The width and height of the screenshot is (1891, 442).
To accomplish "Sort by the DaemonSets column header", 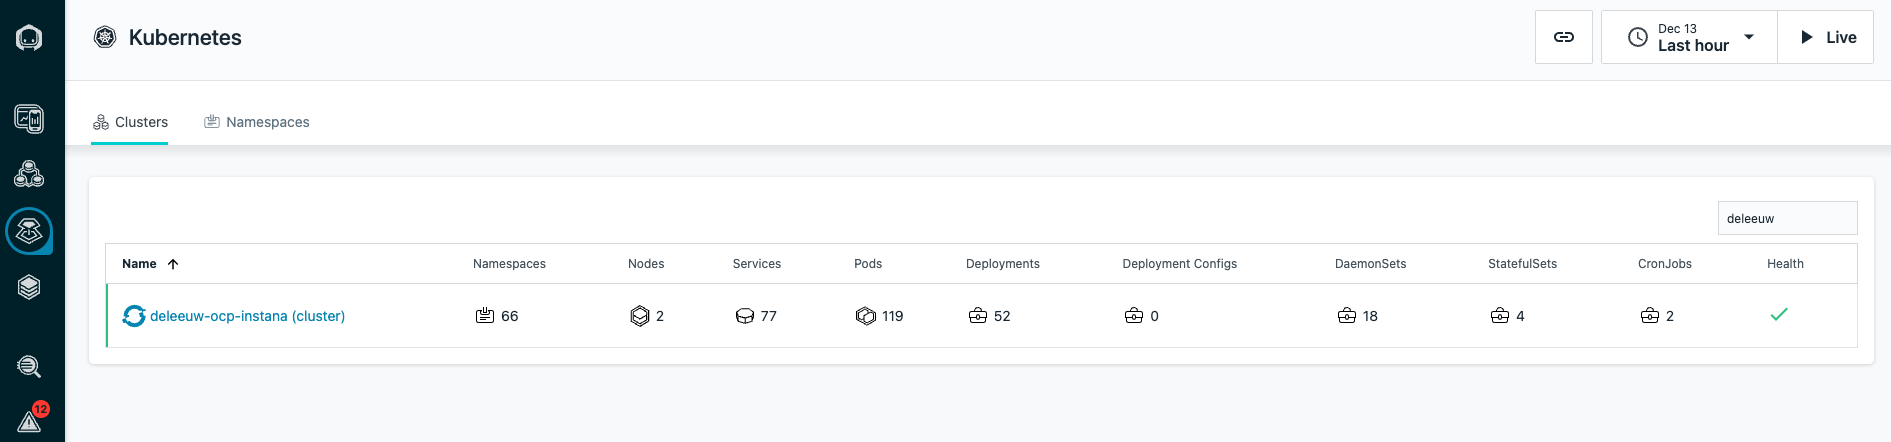I will click(x=1370, y=264).
